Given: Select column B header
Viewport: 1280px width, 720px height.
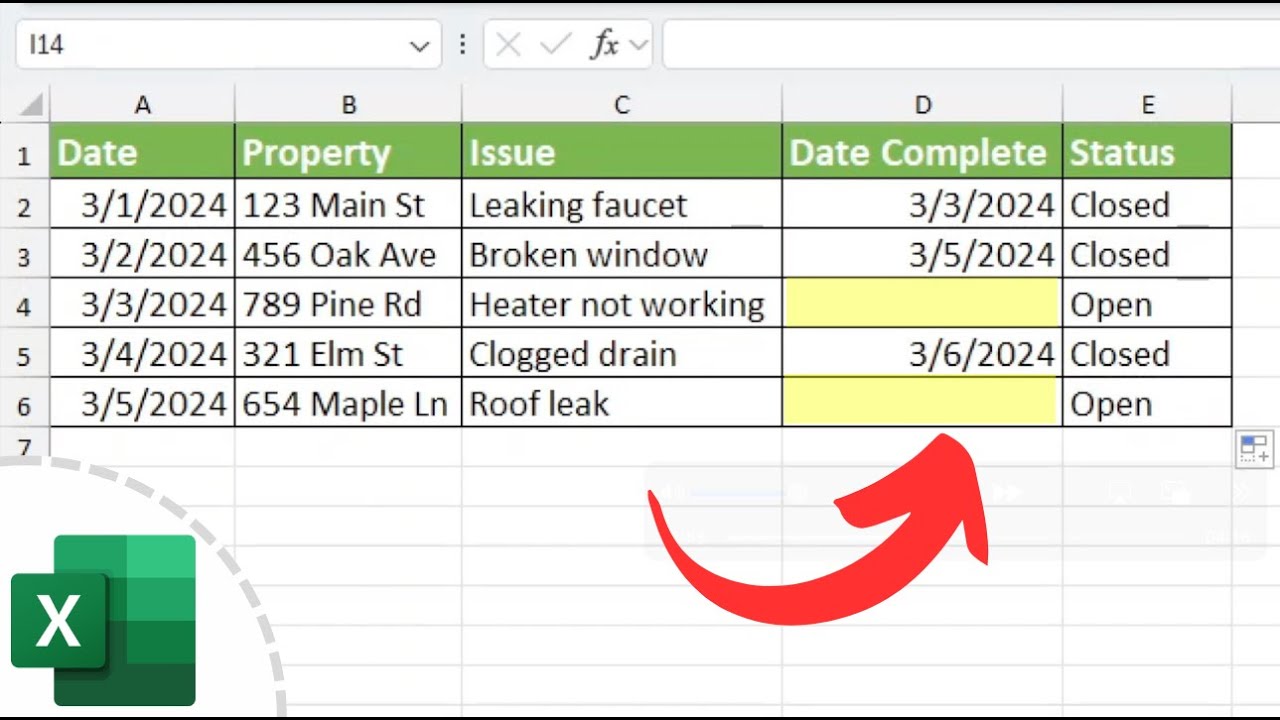Looking at the screenshot, I should (348, 105).
